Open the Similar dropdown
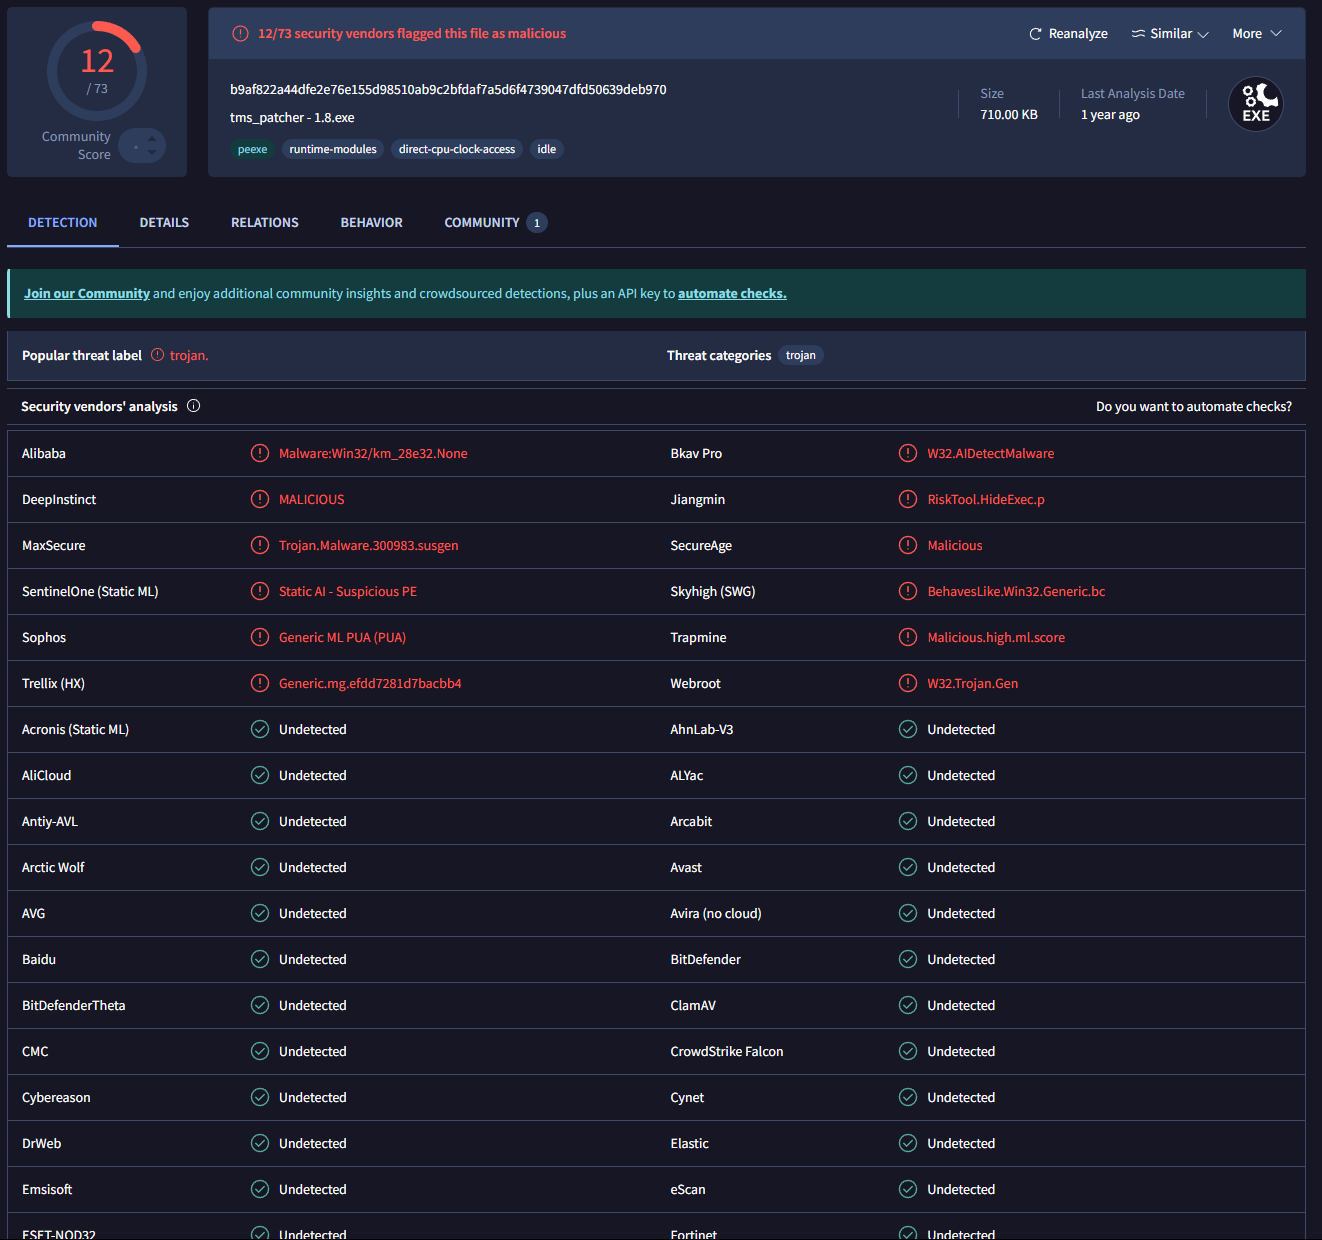This screenshot has height=1240, width=1322. coord(1170,34)
